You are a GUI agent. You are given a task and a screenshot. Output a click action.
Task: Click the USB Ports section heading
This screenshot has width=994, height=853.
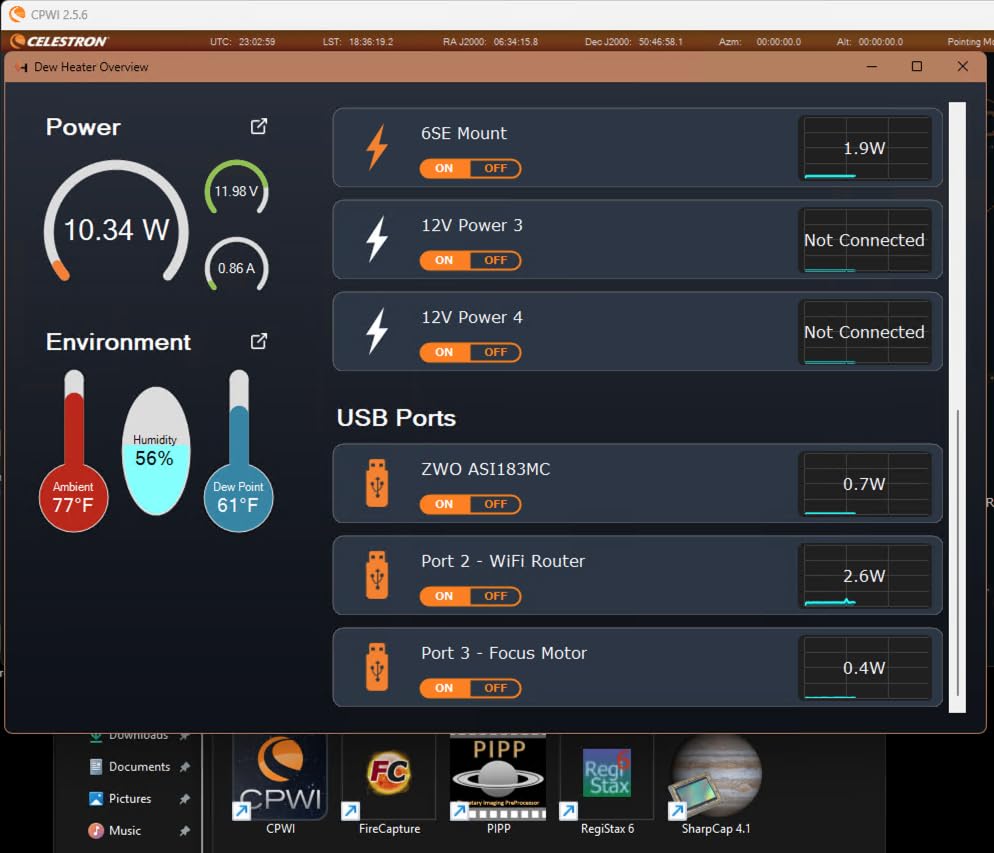396,418
